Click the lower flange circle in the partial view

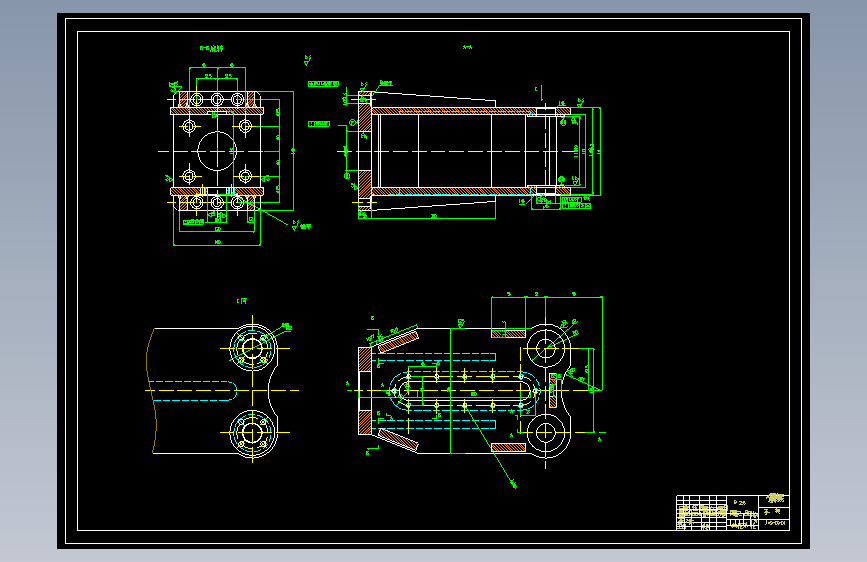click(x=252, y=433)
